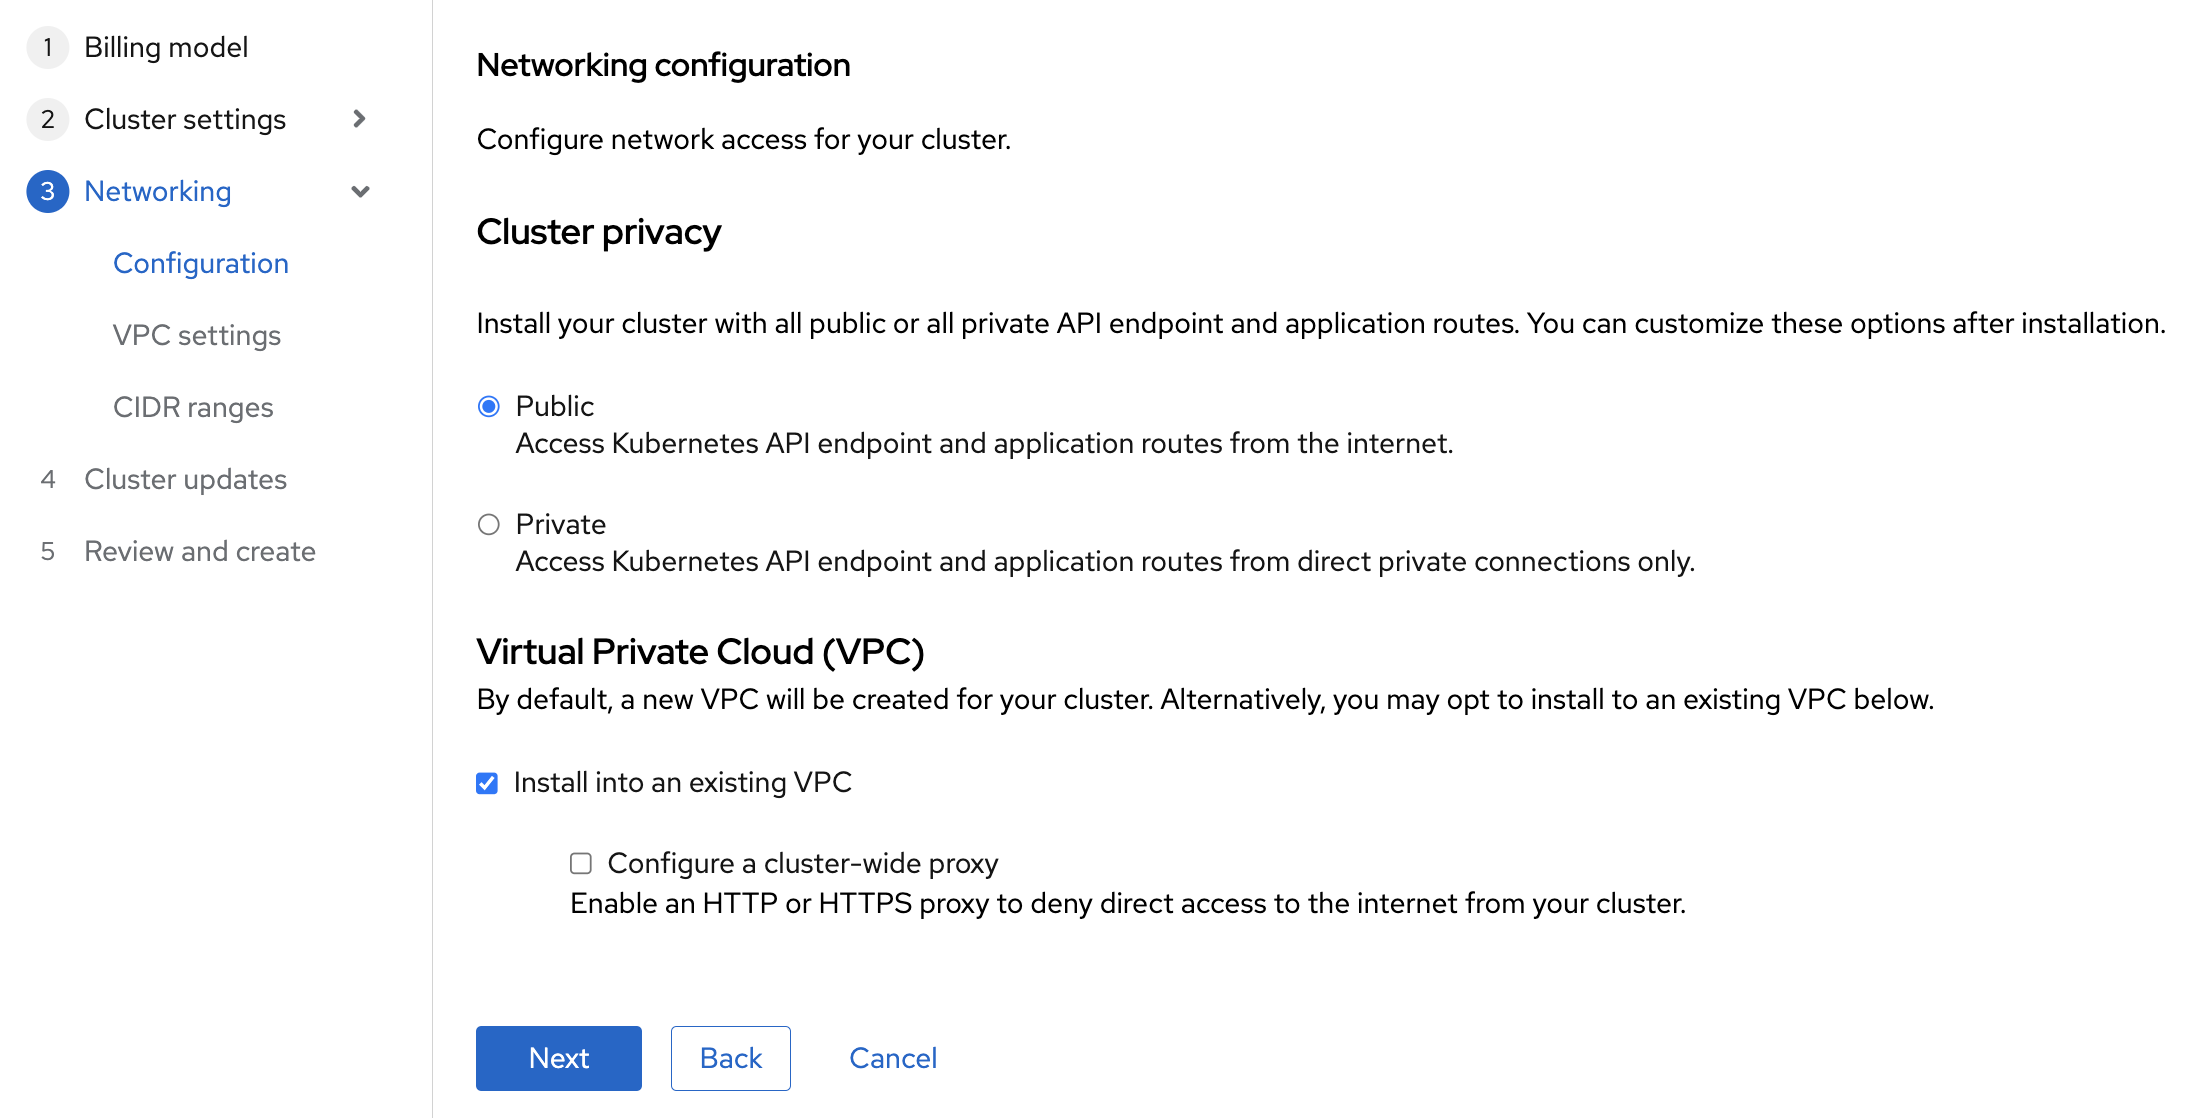Open Configuration sub-step
The width and height of the screenshot is (2202, 1118).
pos(201,263)
